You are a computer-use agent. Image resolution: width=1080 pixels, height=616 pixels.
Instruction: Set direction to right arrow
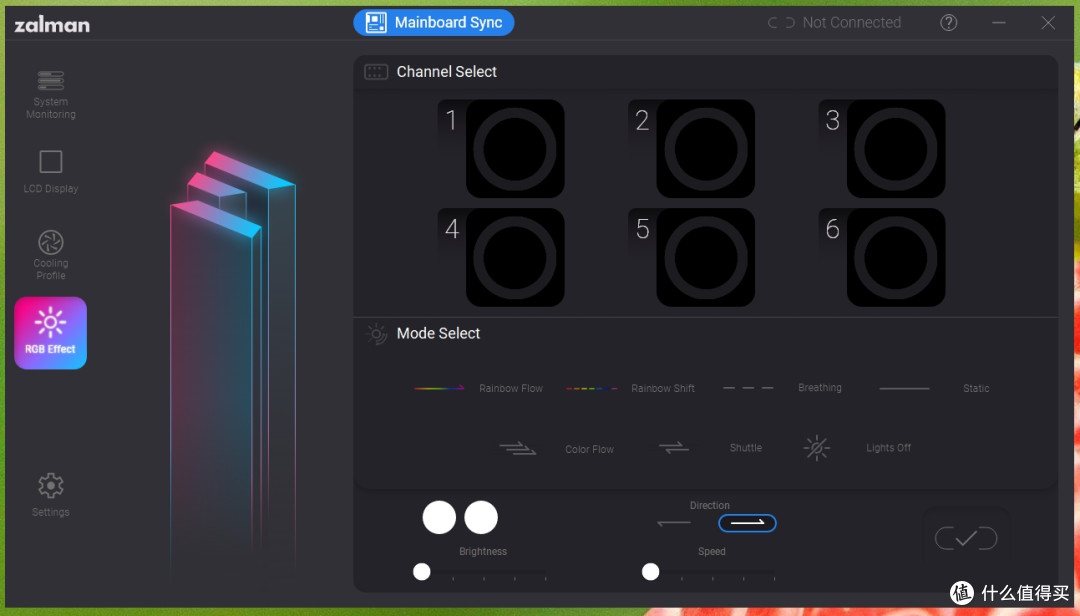click(747, 523)
